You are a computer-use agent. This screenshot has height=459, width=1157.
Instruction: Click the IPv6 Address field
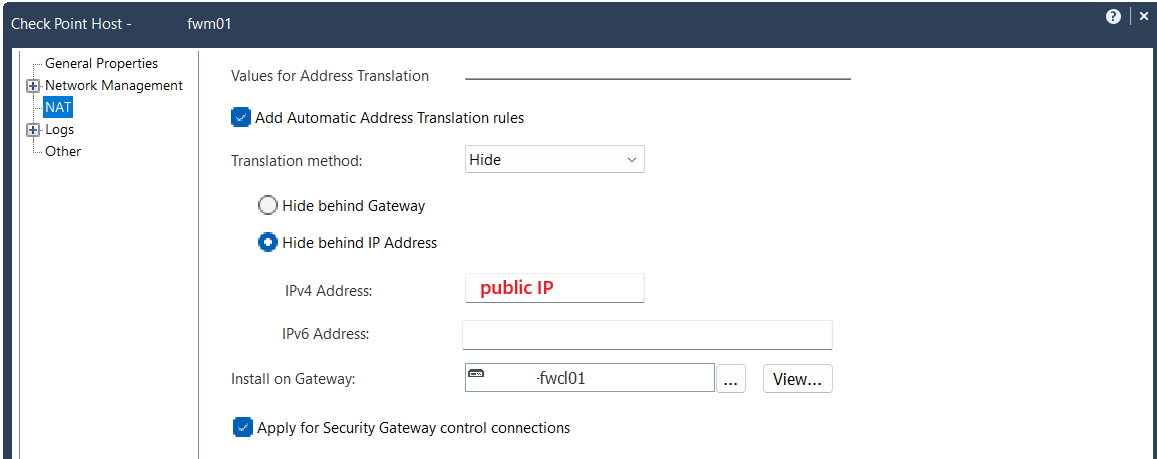[647, 334]
